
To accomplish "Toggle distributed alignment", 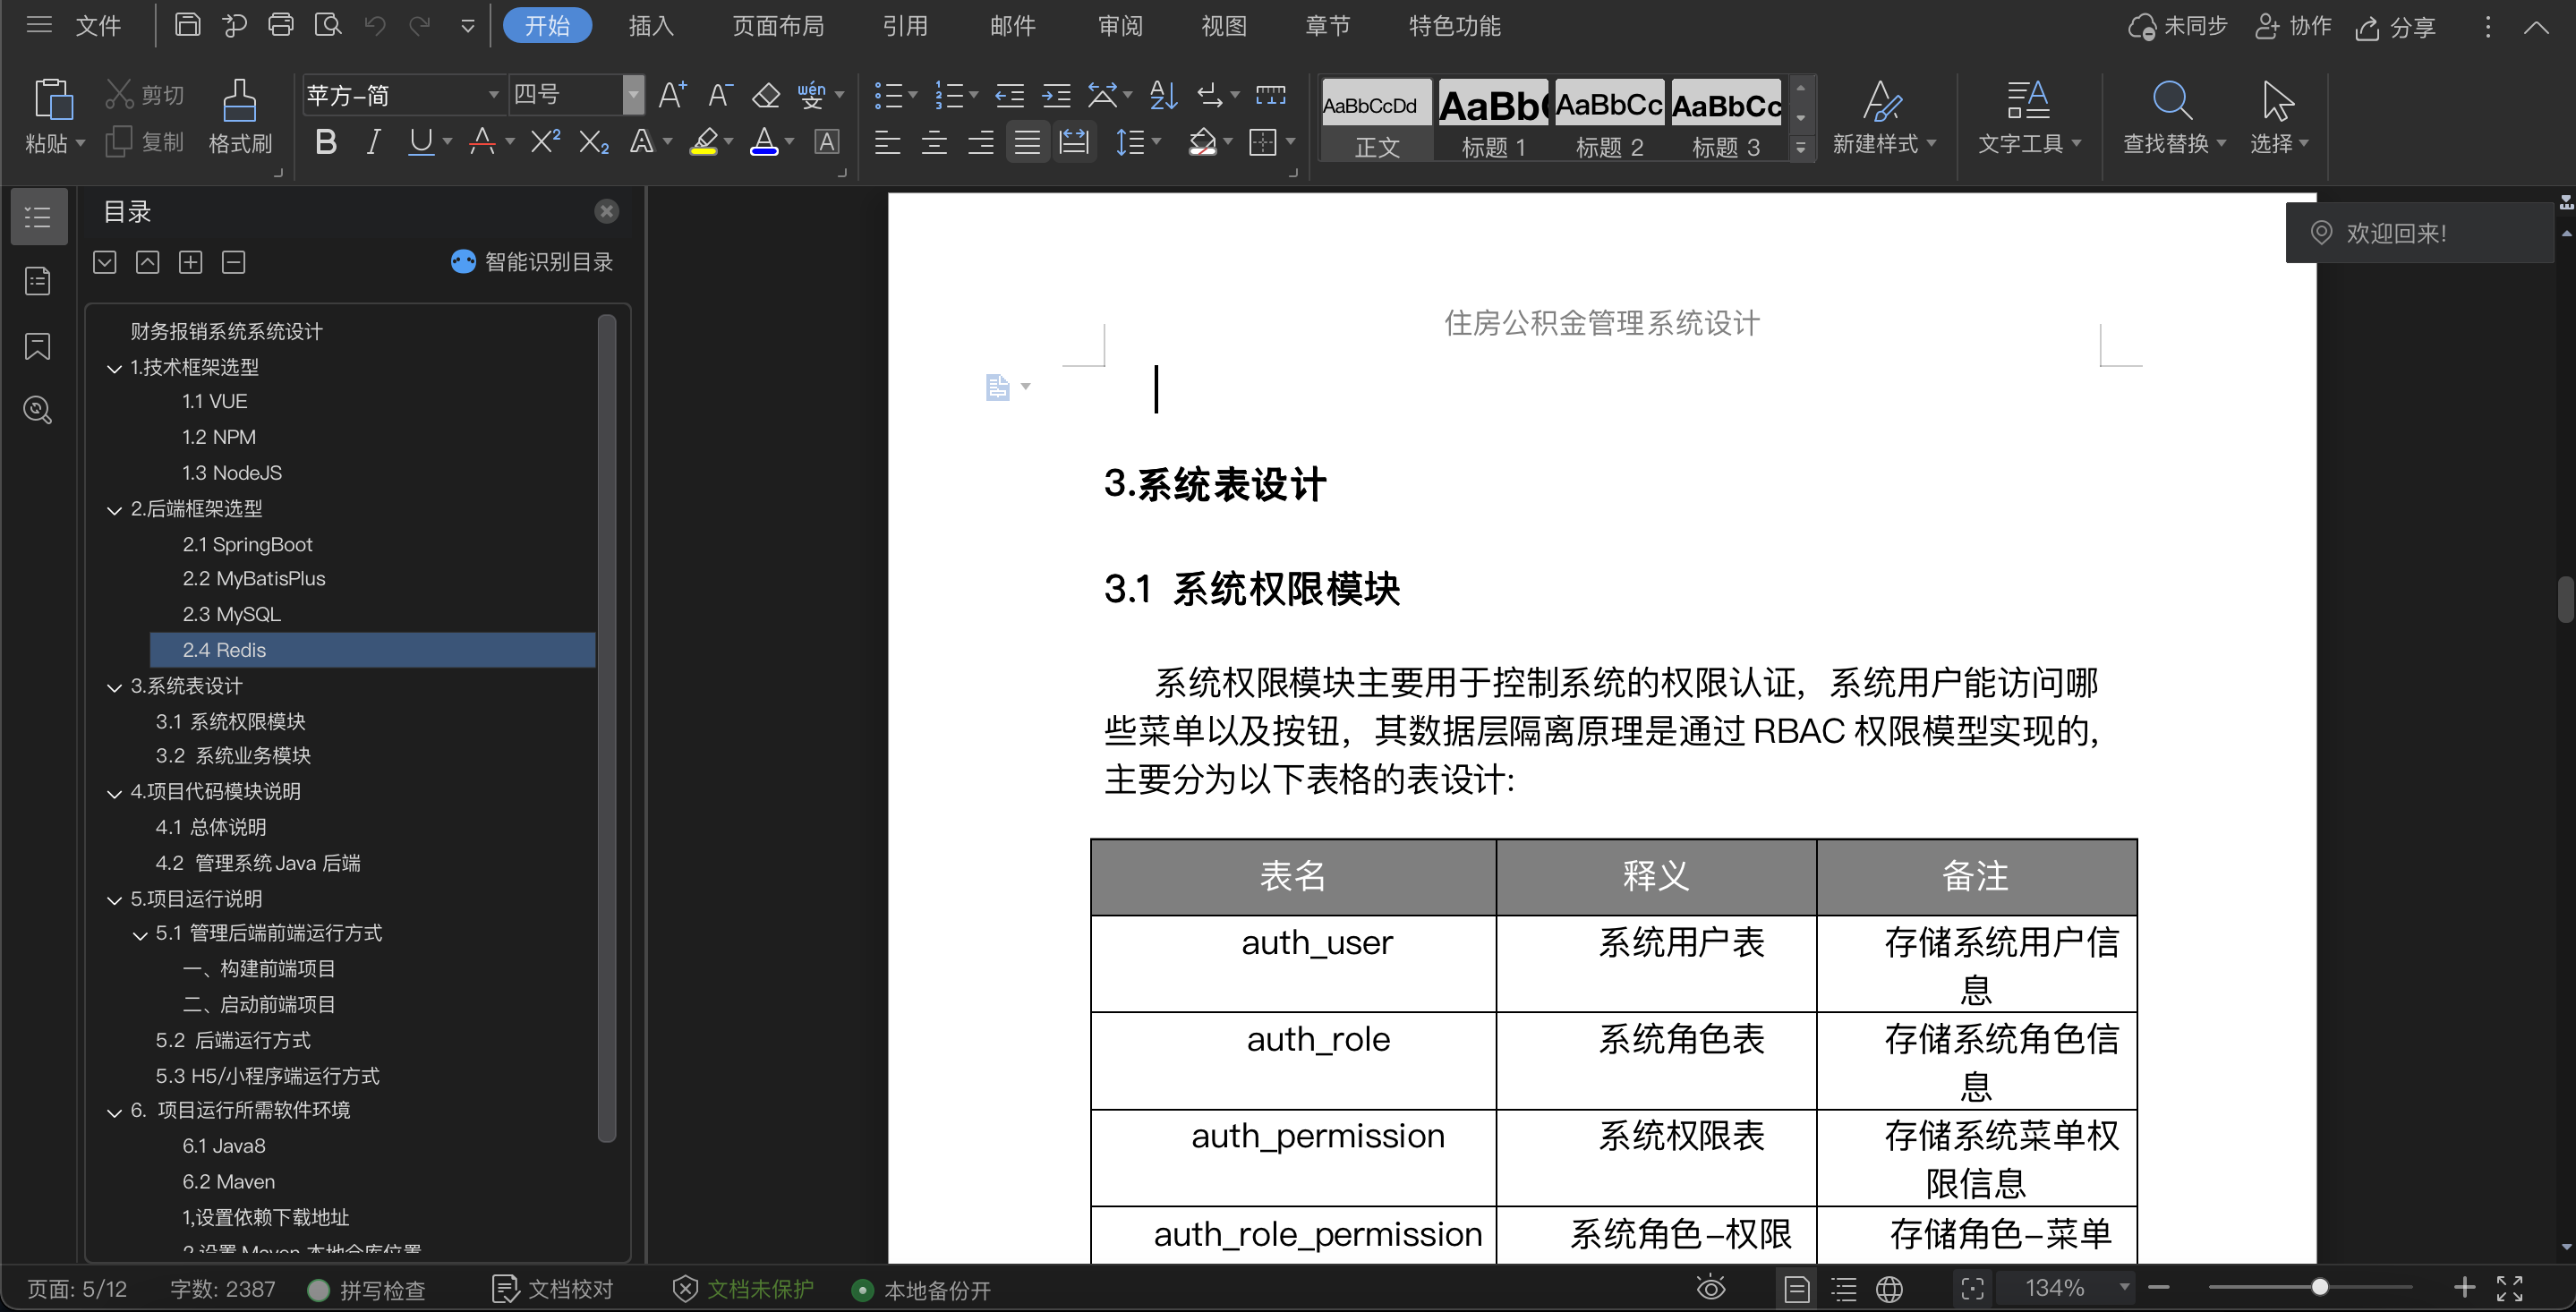I will pyautogui.click(x=1074, y=142).
